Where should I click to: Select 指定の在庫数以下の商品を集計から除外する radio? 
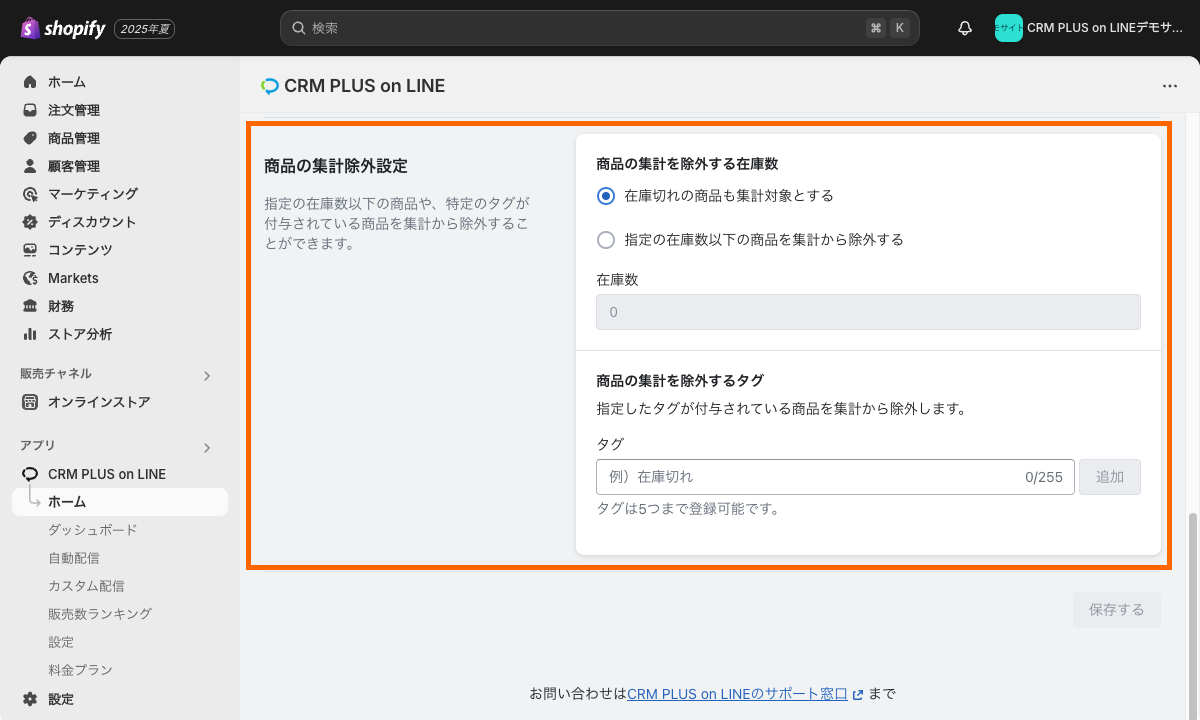pyautogui.click(x=605, y=240)
